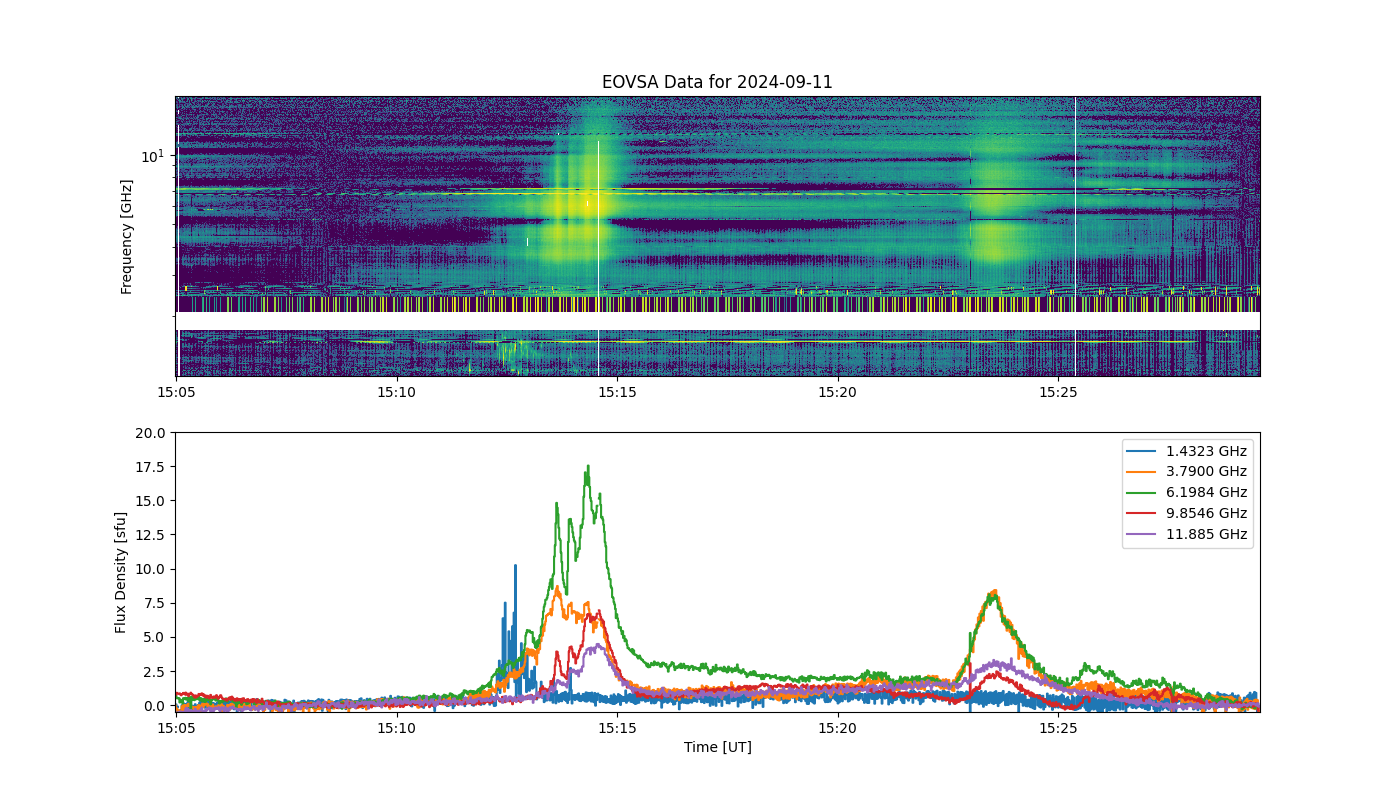Screen dimensions: 1400x800
Task: Click the 12.5 tick label on the flux axis
Action: tap(152, 535)
